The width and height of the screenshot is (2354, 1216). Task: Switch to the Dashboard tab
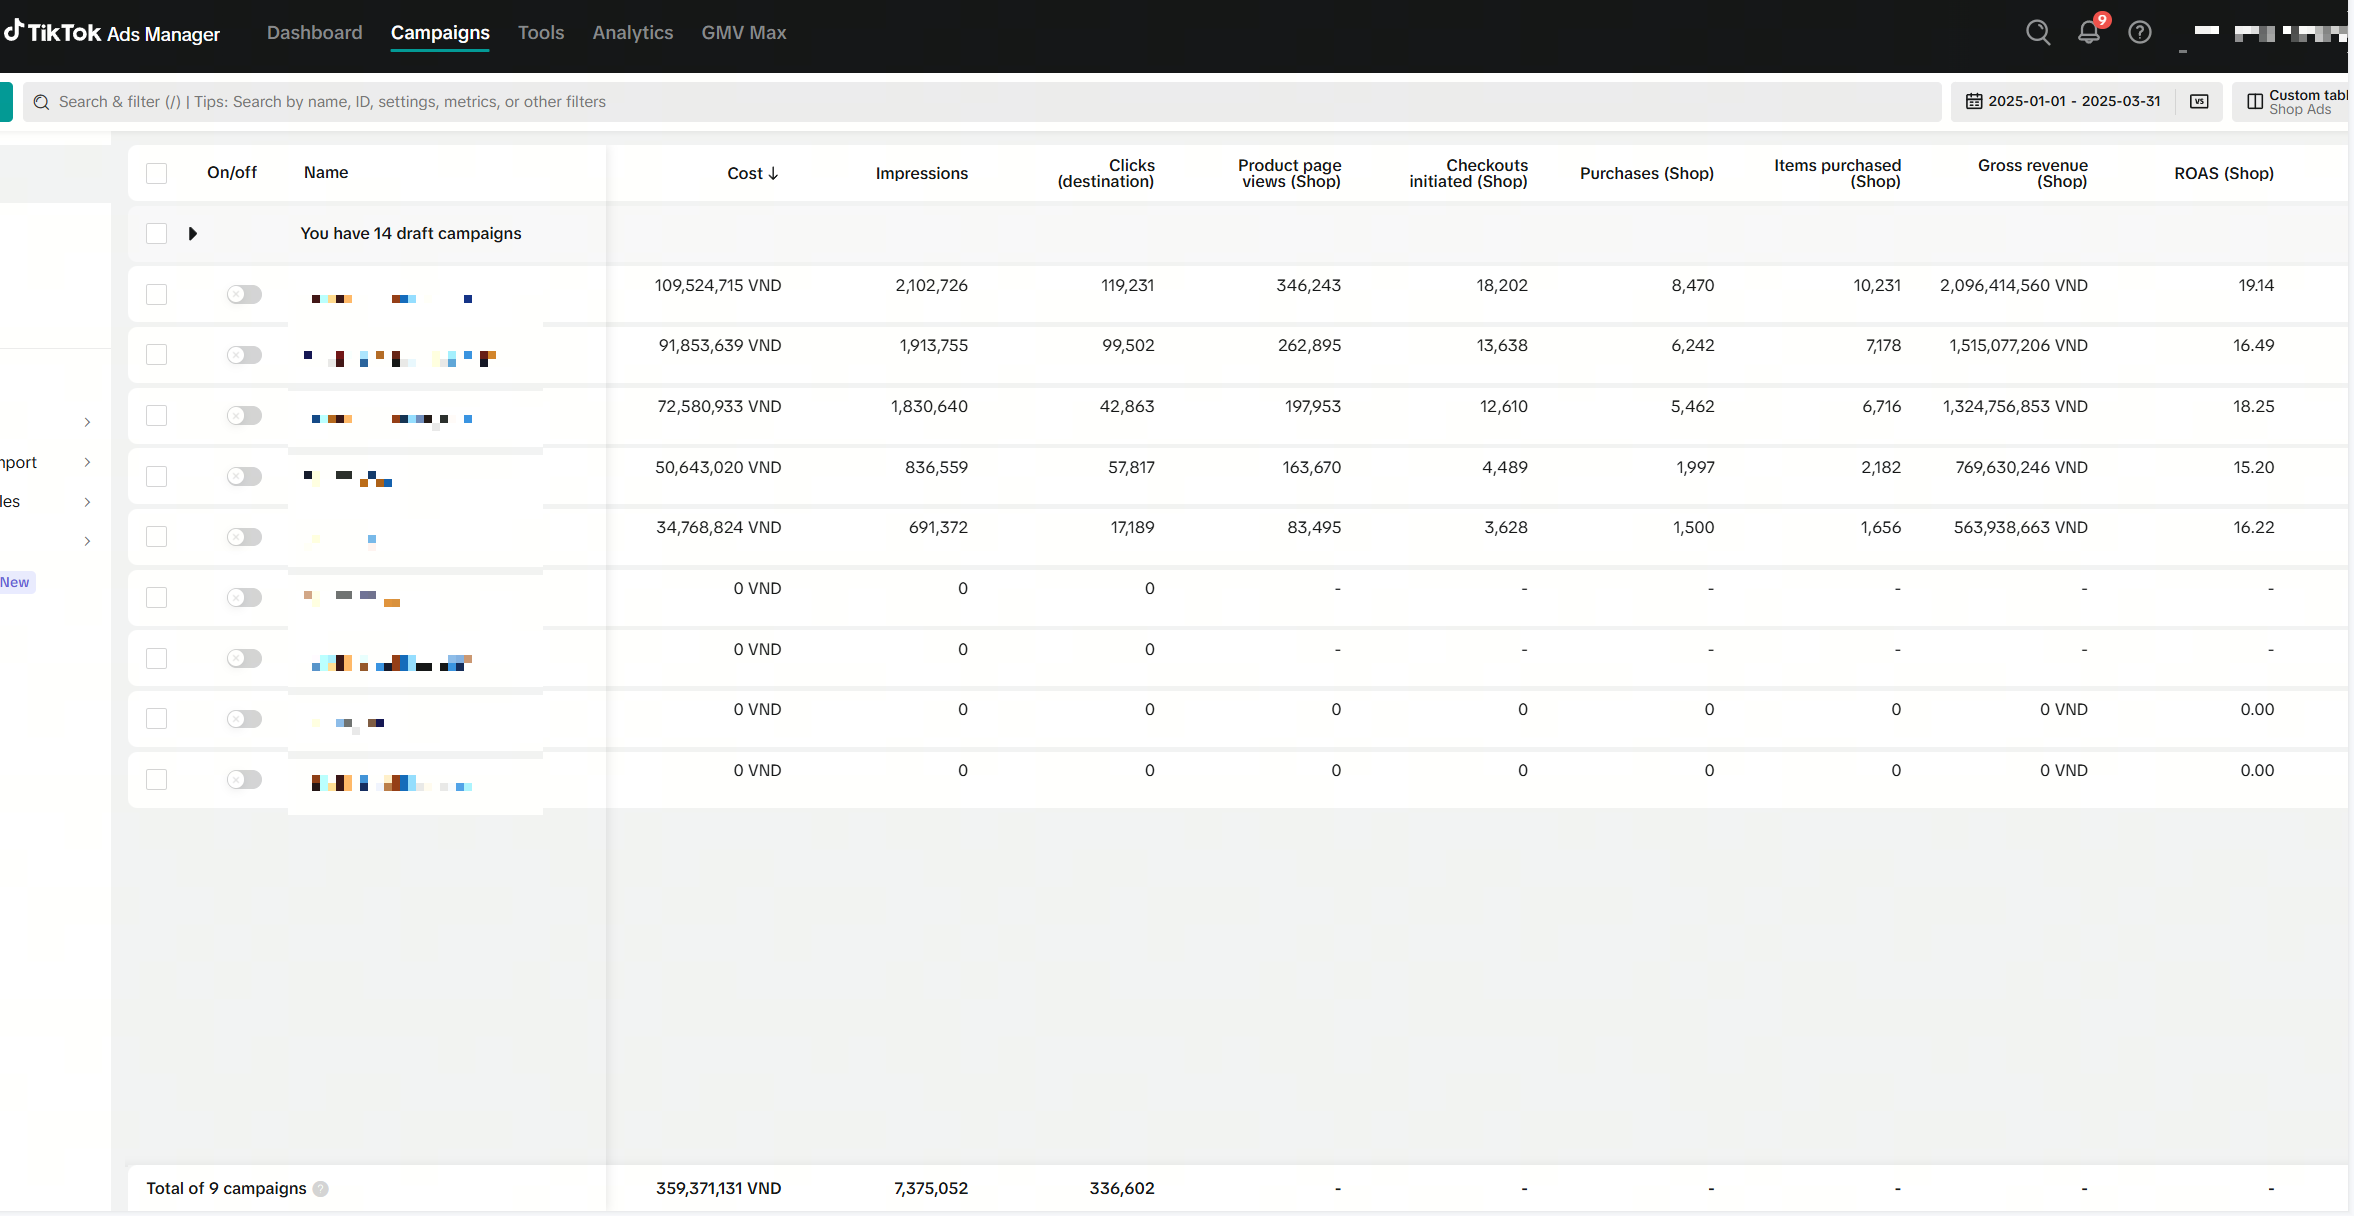point(314,33)
